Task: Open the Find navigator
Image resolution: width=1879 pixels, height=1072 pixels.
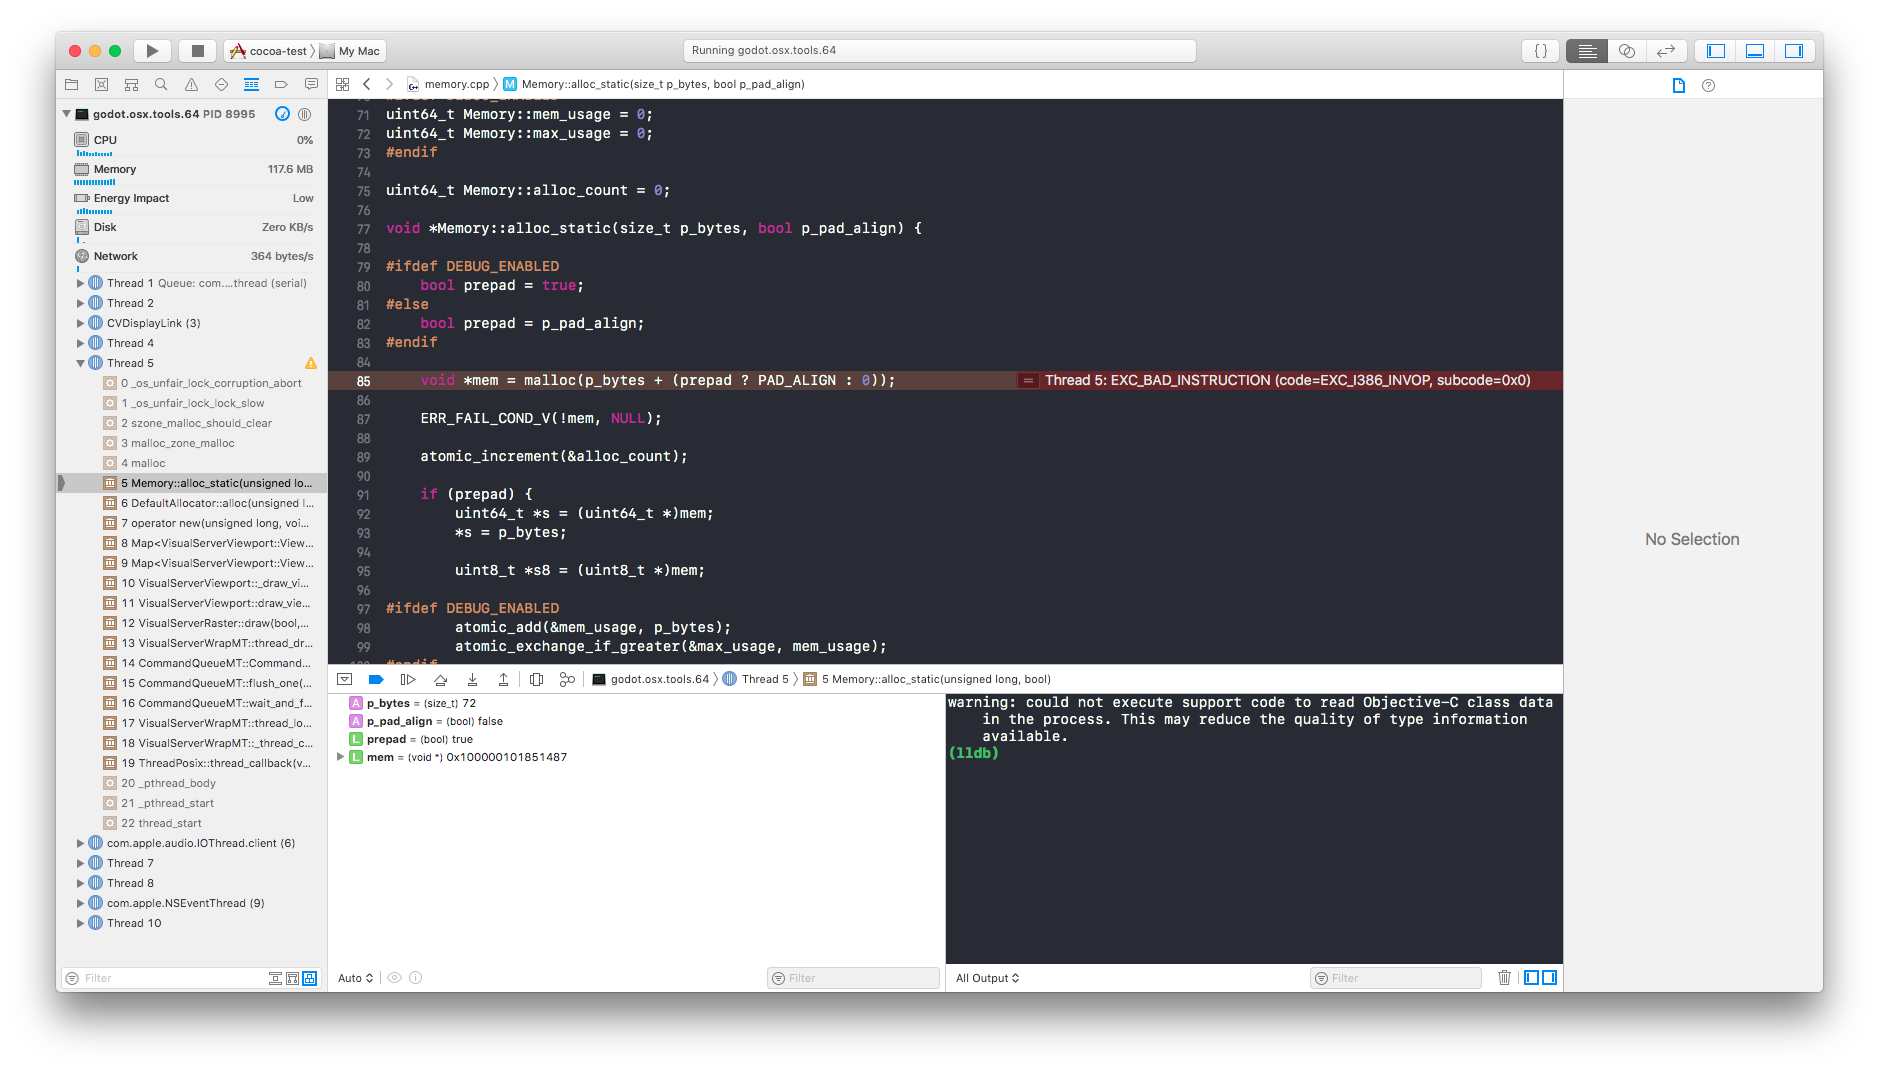Action: click(161, 84)
